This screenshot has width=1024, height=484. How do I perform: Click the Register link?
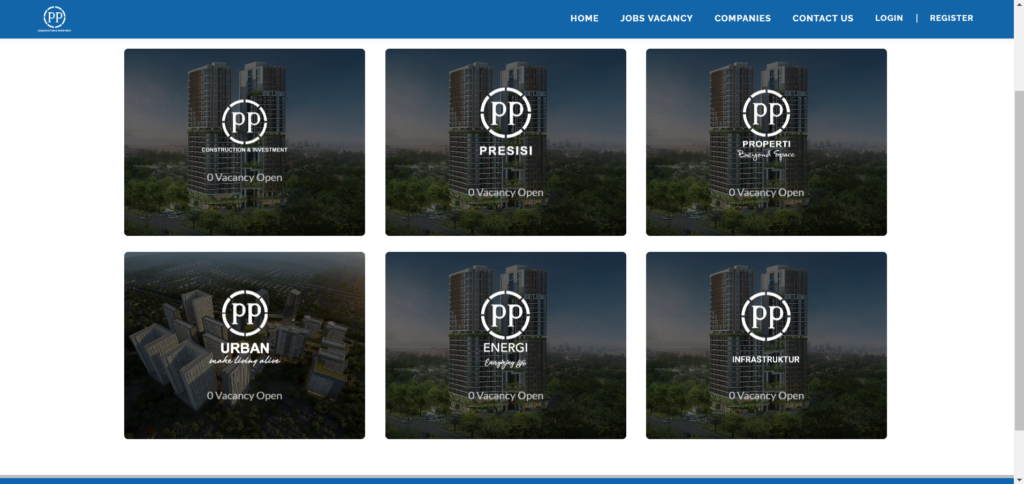pos(951,18)
